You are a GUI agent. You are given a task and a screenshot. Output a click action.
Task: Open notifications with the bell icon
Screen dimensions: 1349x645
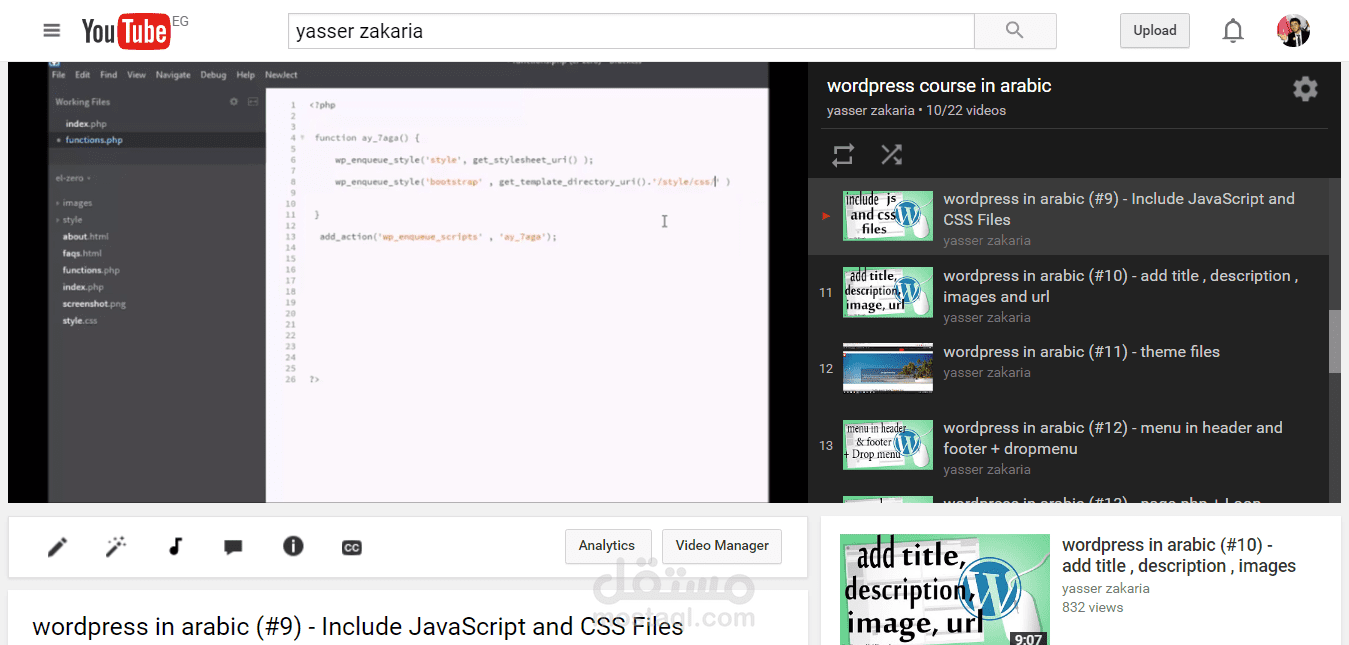(1233, 30)
